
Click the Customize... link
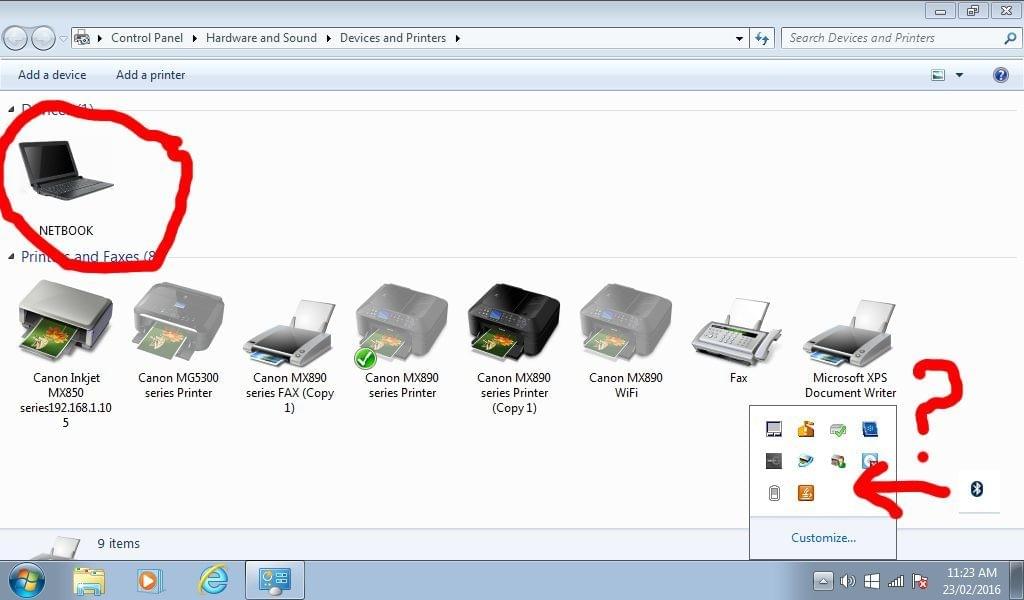click(x=823, y=538)
